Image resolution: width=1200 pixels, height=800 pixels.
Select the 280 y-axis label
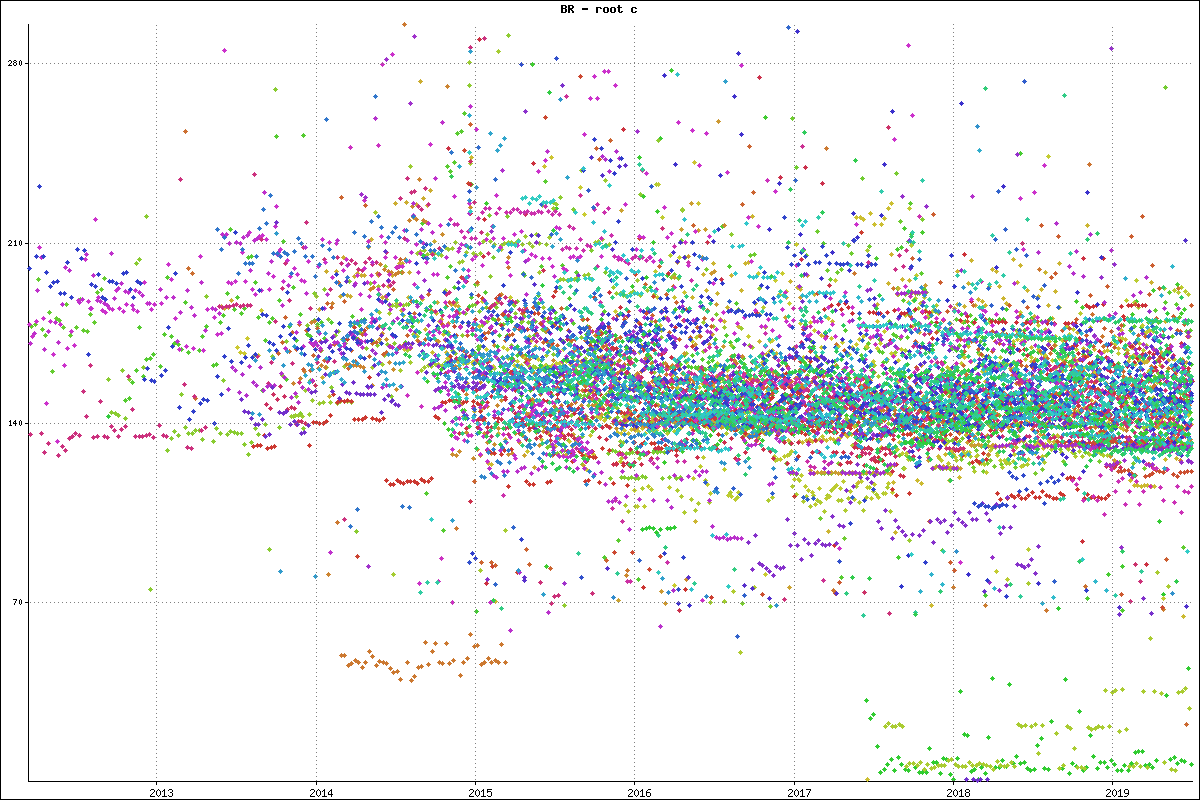(14, 64)
